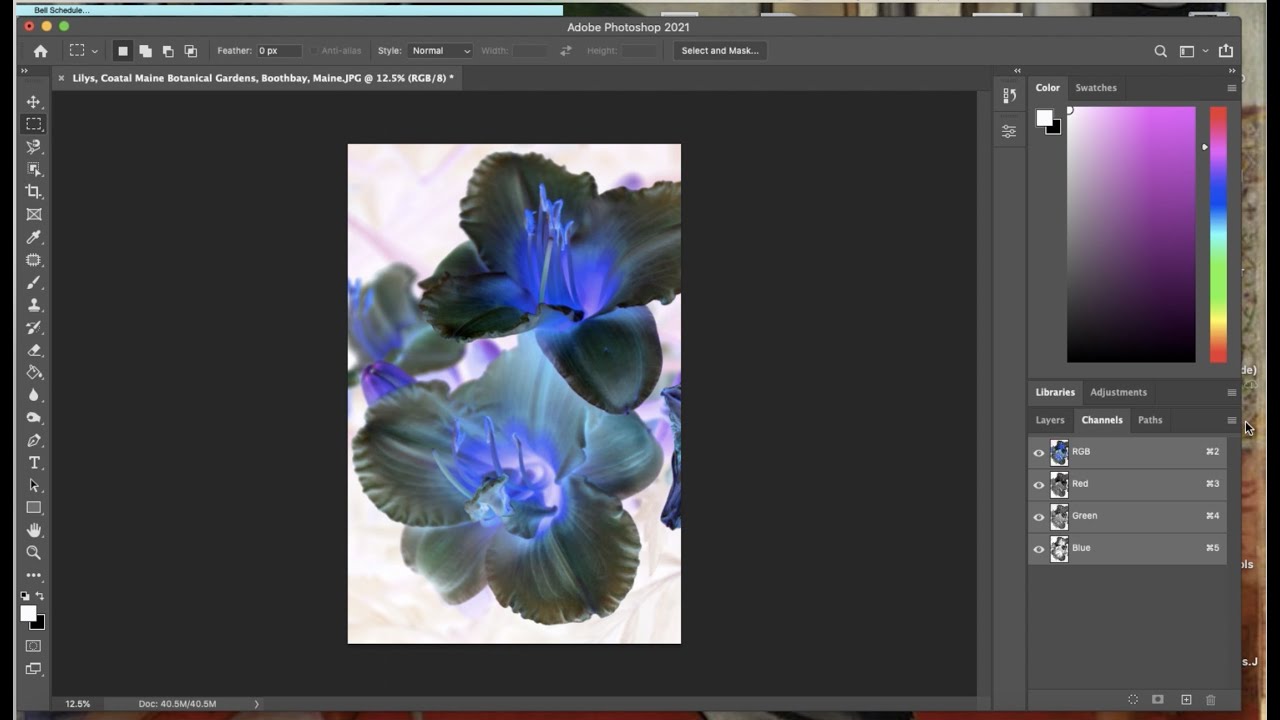Toggle visibility of Green channel
Image resolution: width=1280 pixels, height=720 pixels.
click(1039, 517)
